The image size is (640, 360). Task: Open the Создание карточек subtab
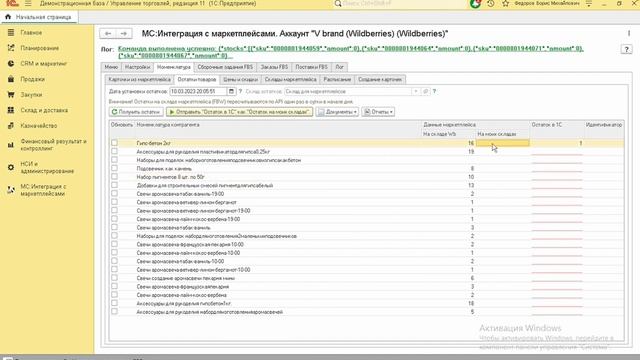pos(380,80)
